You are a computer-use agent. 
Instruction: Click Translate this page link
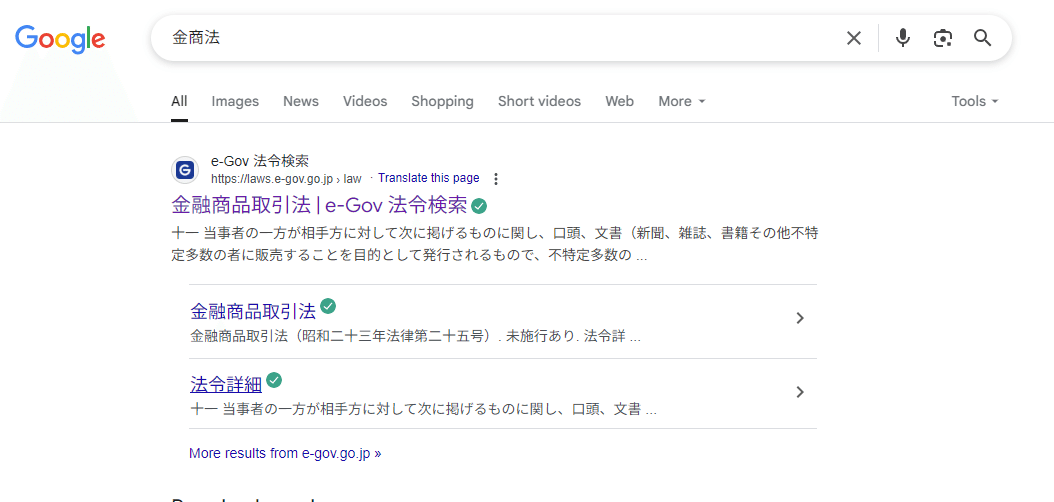429,178
